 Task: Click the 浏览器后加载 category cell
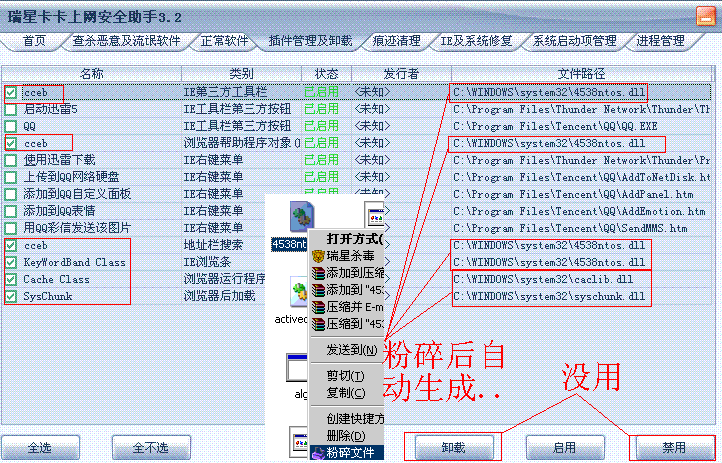click(219, 296)
